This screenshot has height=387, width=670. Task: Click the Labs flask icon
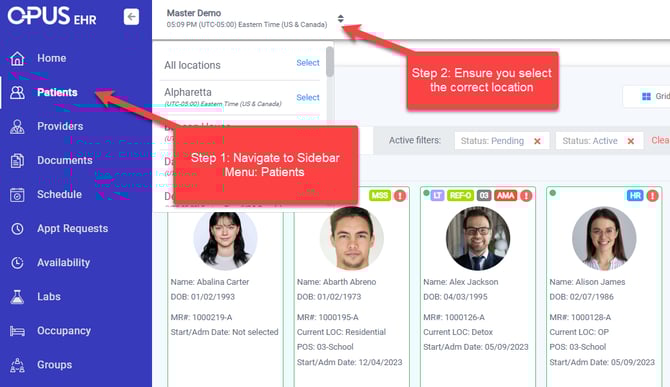coord(17,297)
